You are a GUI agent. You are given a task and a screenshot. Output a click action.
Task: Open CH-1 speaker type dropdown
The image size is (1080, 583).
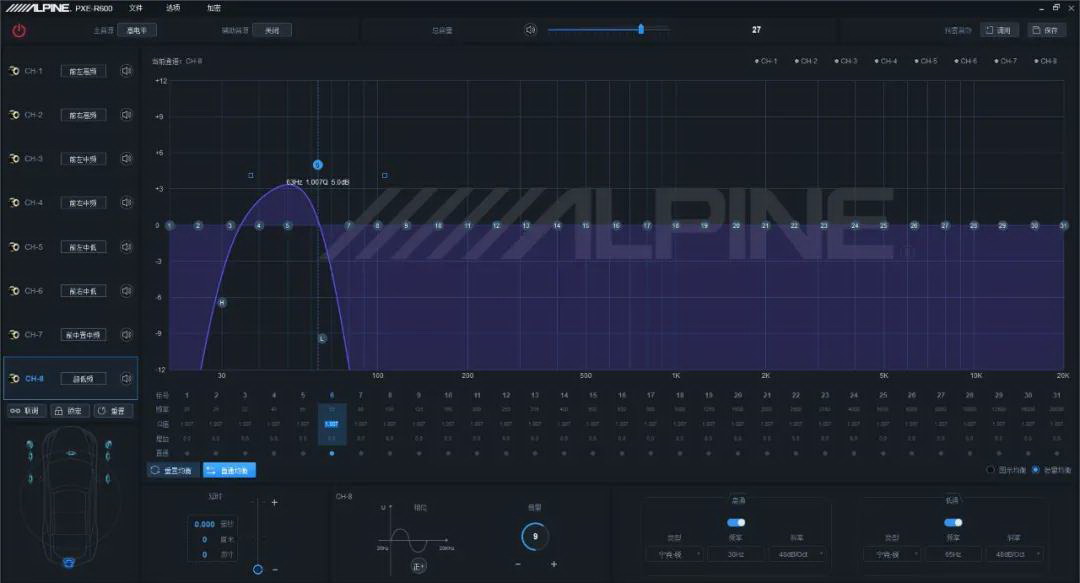click(83, 71)
